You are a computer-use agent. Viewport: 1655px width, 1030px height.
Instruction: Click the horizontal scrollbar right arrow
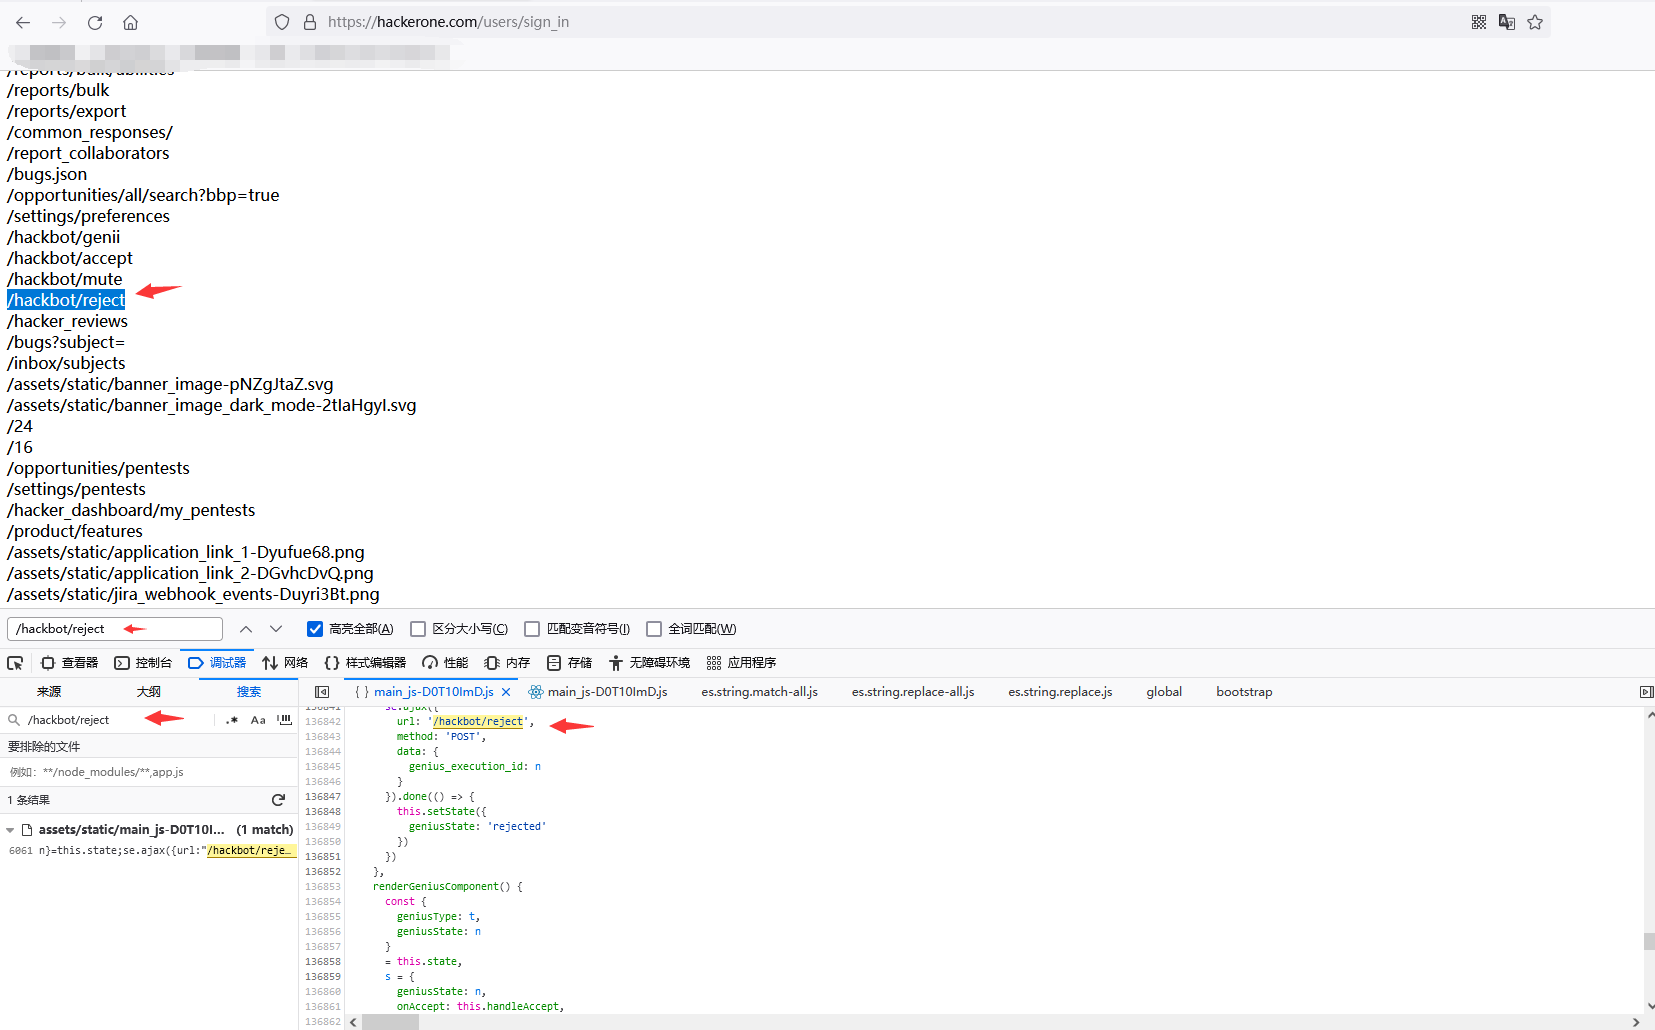(x=1636, y=1022)
